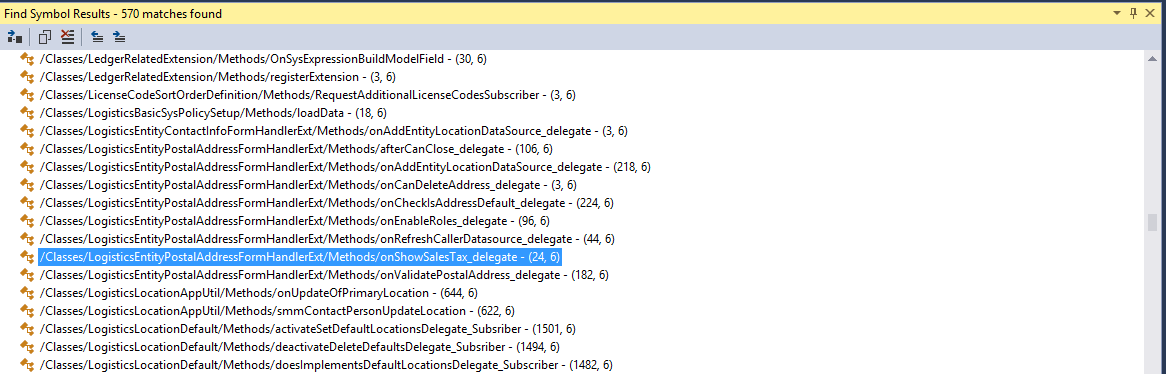Image resolution: width=1166 pixels, height=374 pixels.
Task: Click the Go To Definition toolbar icon
Action: click(14, 36)
